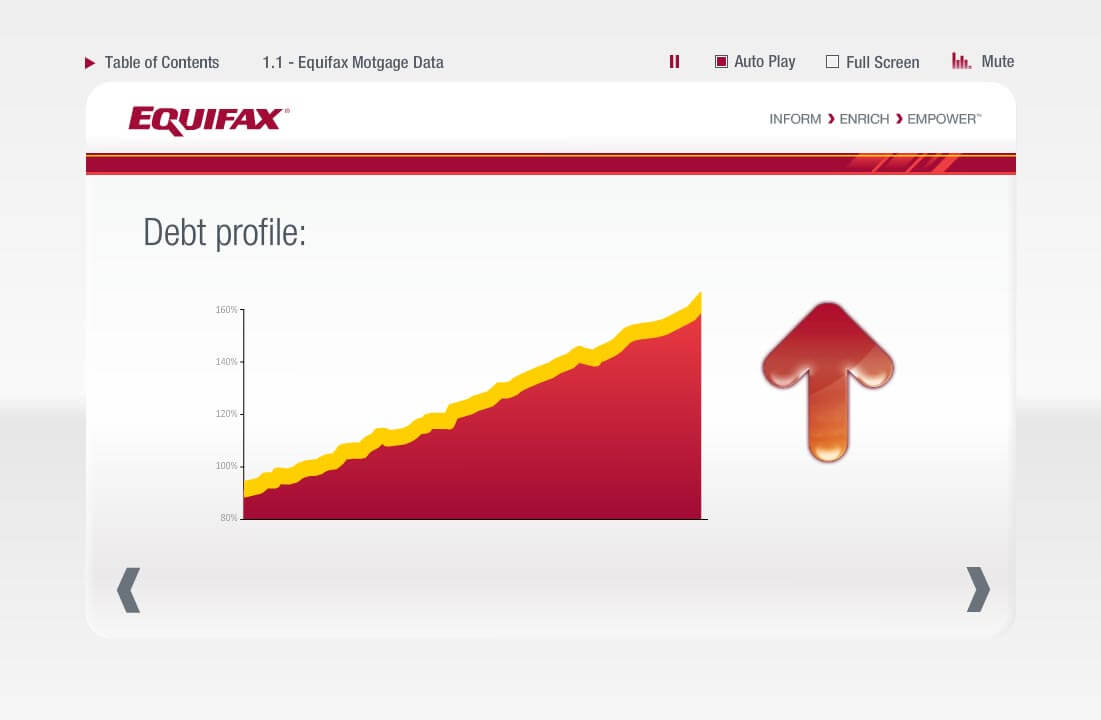Open the Table of Contents menu
This screenshot has width=1101, height=720.
point(161,63)
